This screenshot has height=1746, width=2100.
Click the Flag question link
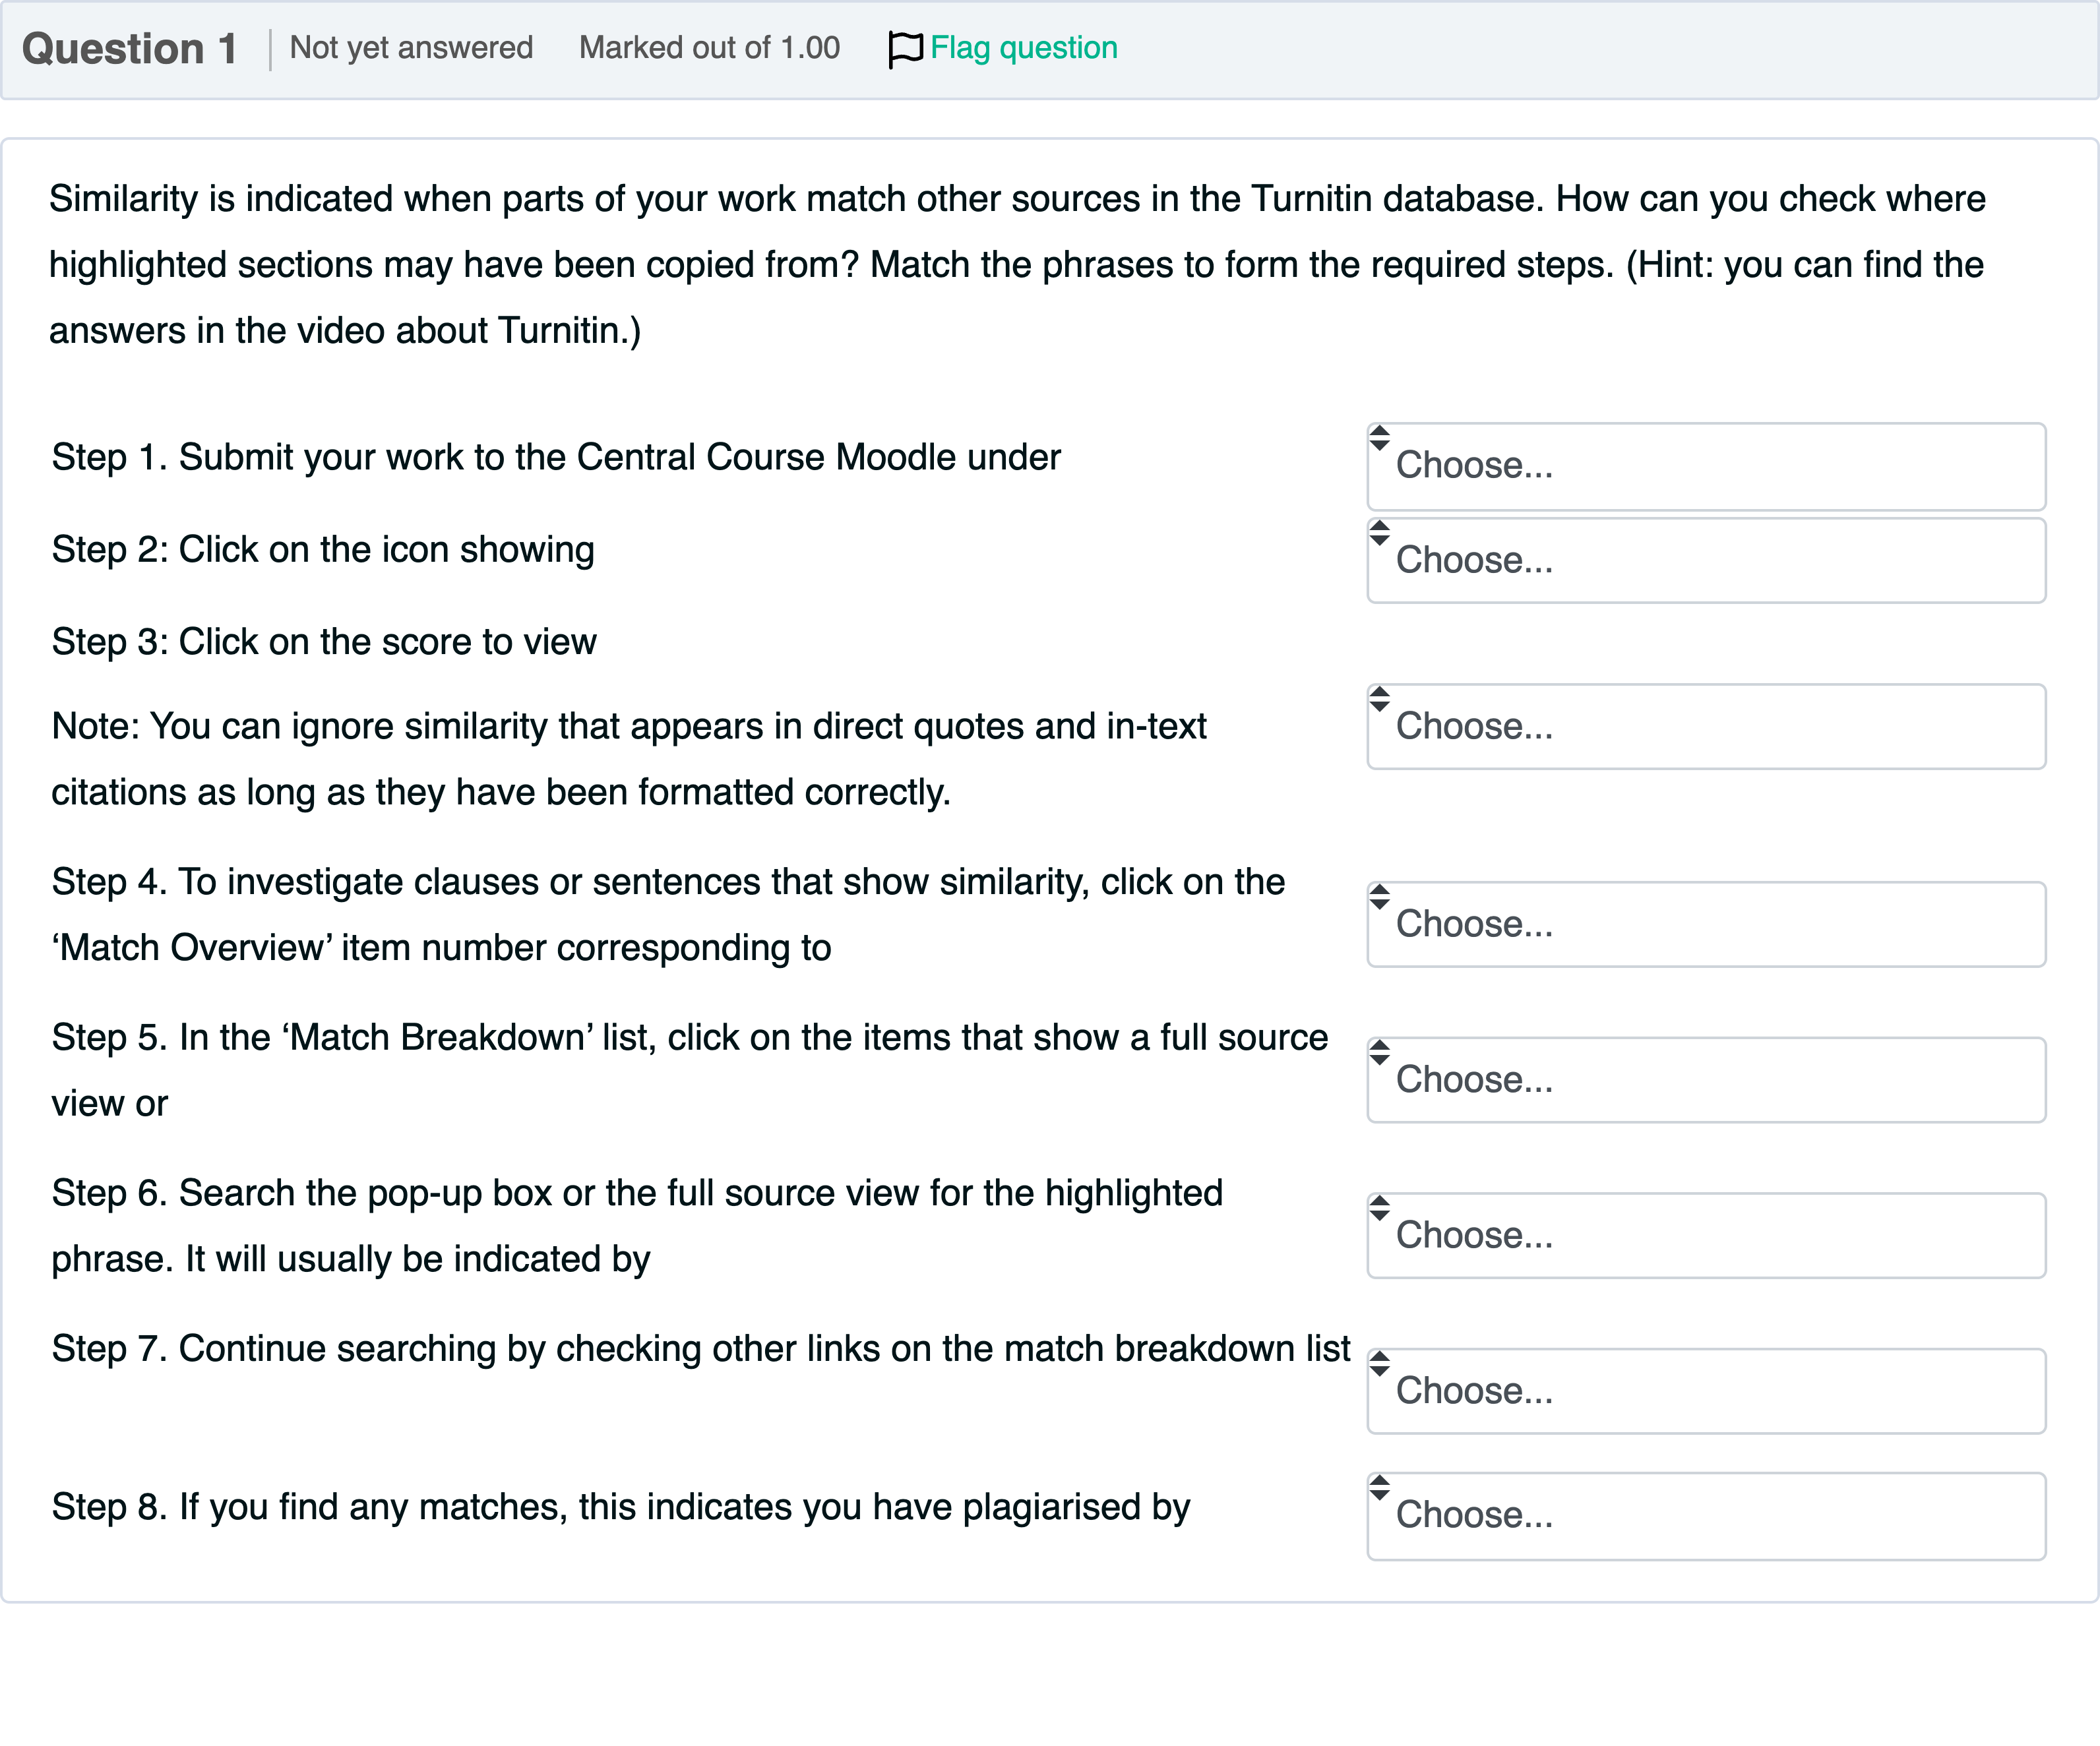[1023, 48]
